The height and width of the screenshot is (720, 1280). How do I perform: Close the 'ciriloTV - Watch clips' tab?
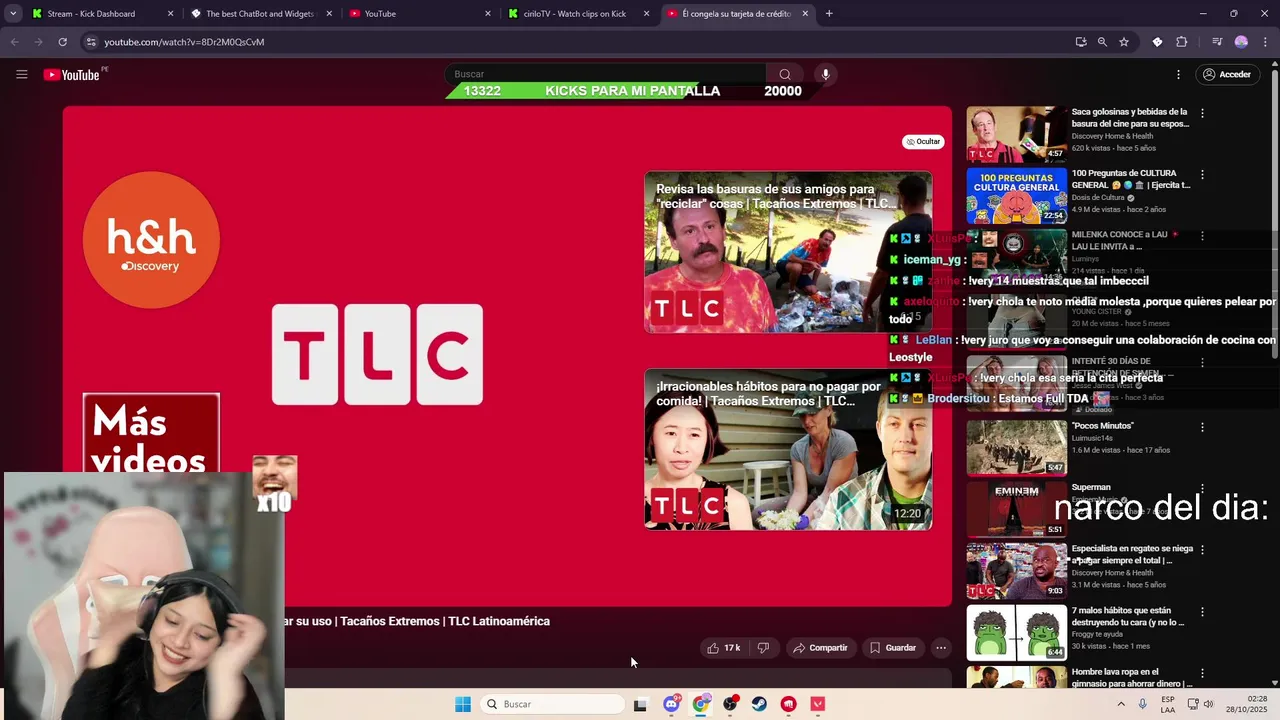646,14
